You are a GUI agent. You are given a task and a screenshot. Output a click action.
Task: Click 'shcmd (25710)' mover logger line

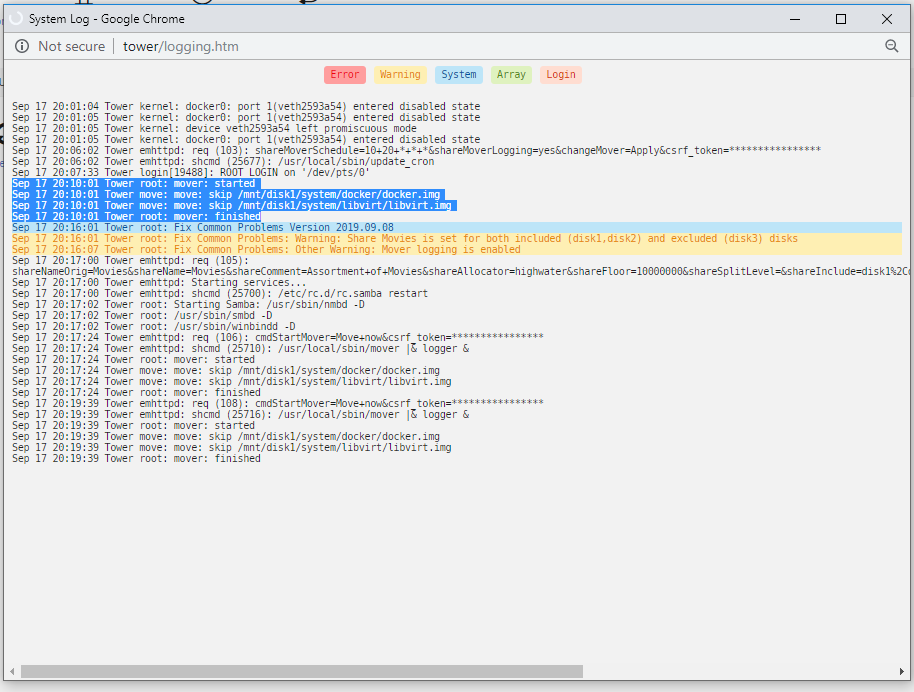241,348
